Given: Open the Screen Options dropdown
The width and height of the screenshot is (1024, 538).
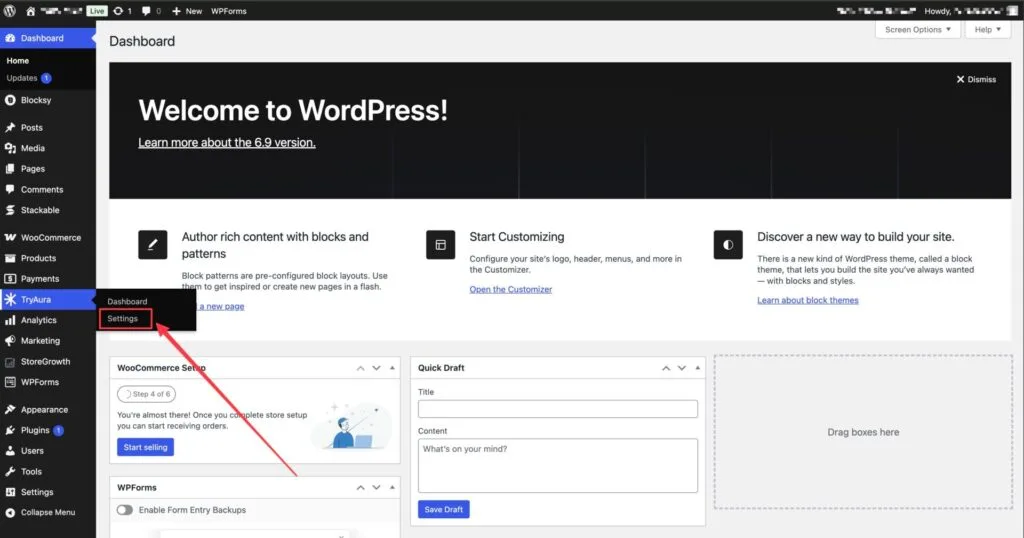Looking at the screenshot, I should [x=918, y=29].
